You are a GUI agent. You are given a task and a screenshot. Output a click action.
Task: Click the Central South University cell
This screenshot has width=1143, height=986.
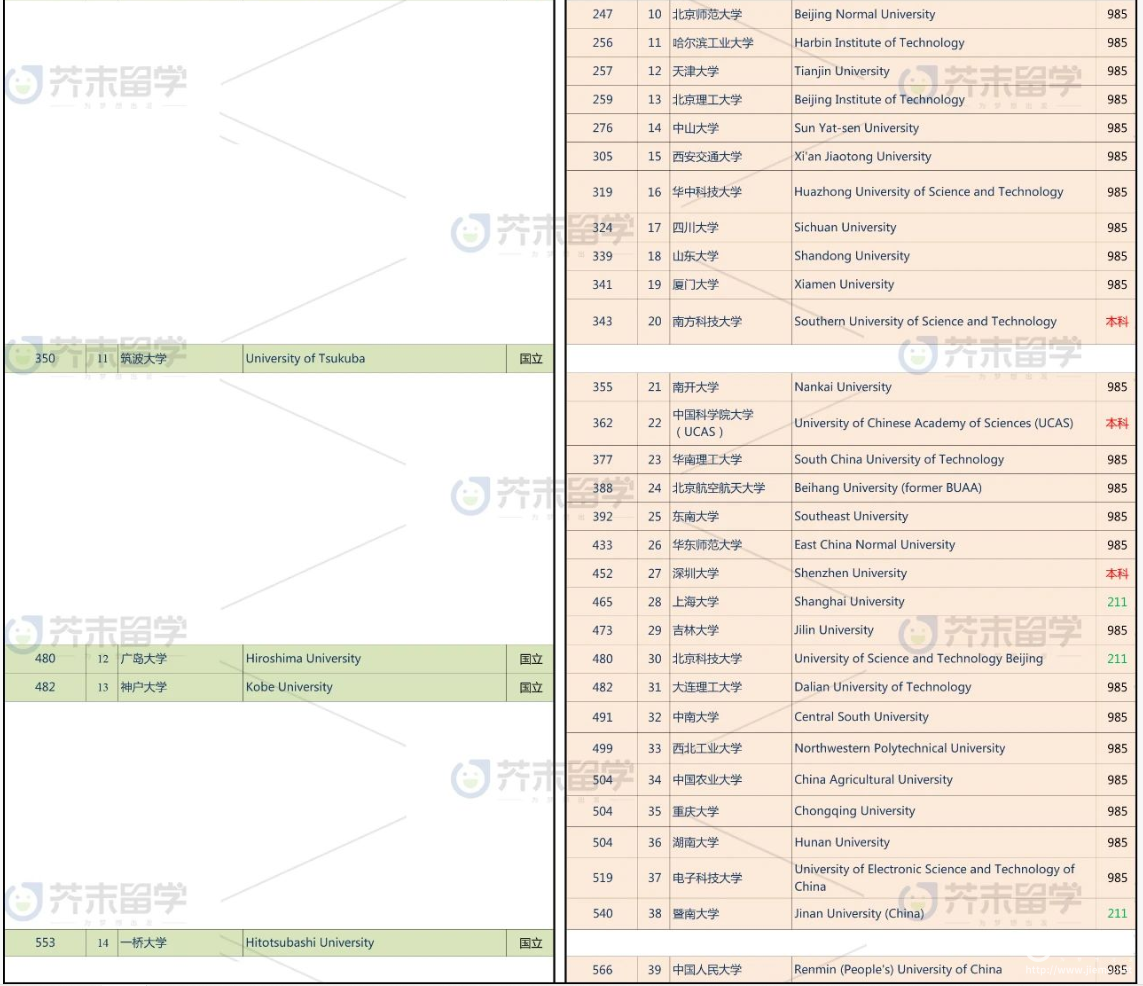[x=943, y=717]
